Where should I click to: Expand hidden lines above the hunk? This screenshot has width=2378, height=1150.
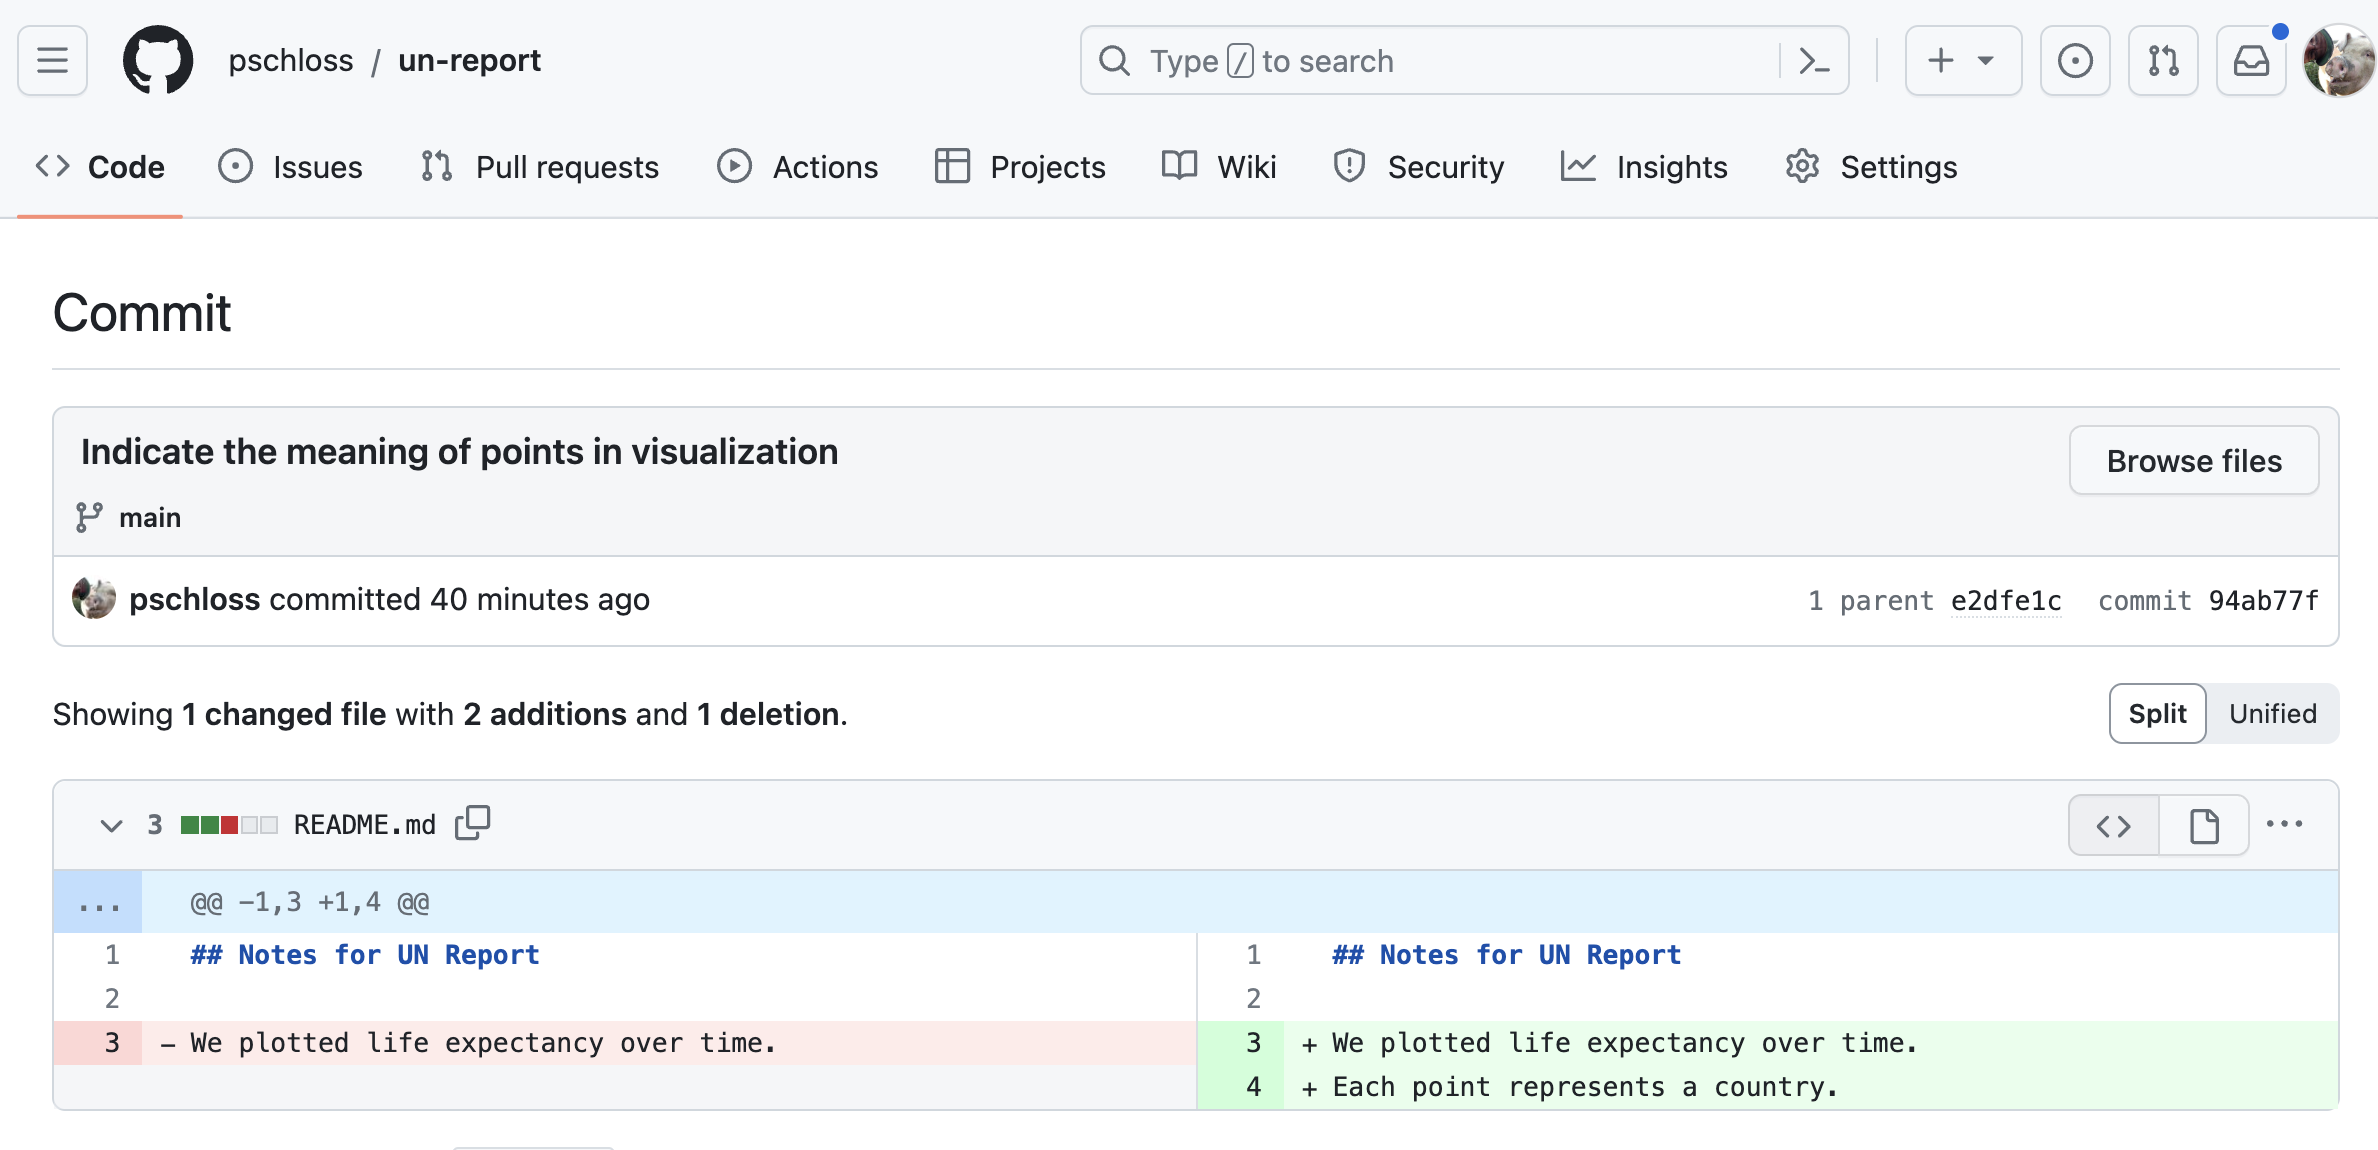[x=98, y=902]
